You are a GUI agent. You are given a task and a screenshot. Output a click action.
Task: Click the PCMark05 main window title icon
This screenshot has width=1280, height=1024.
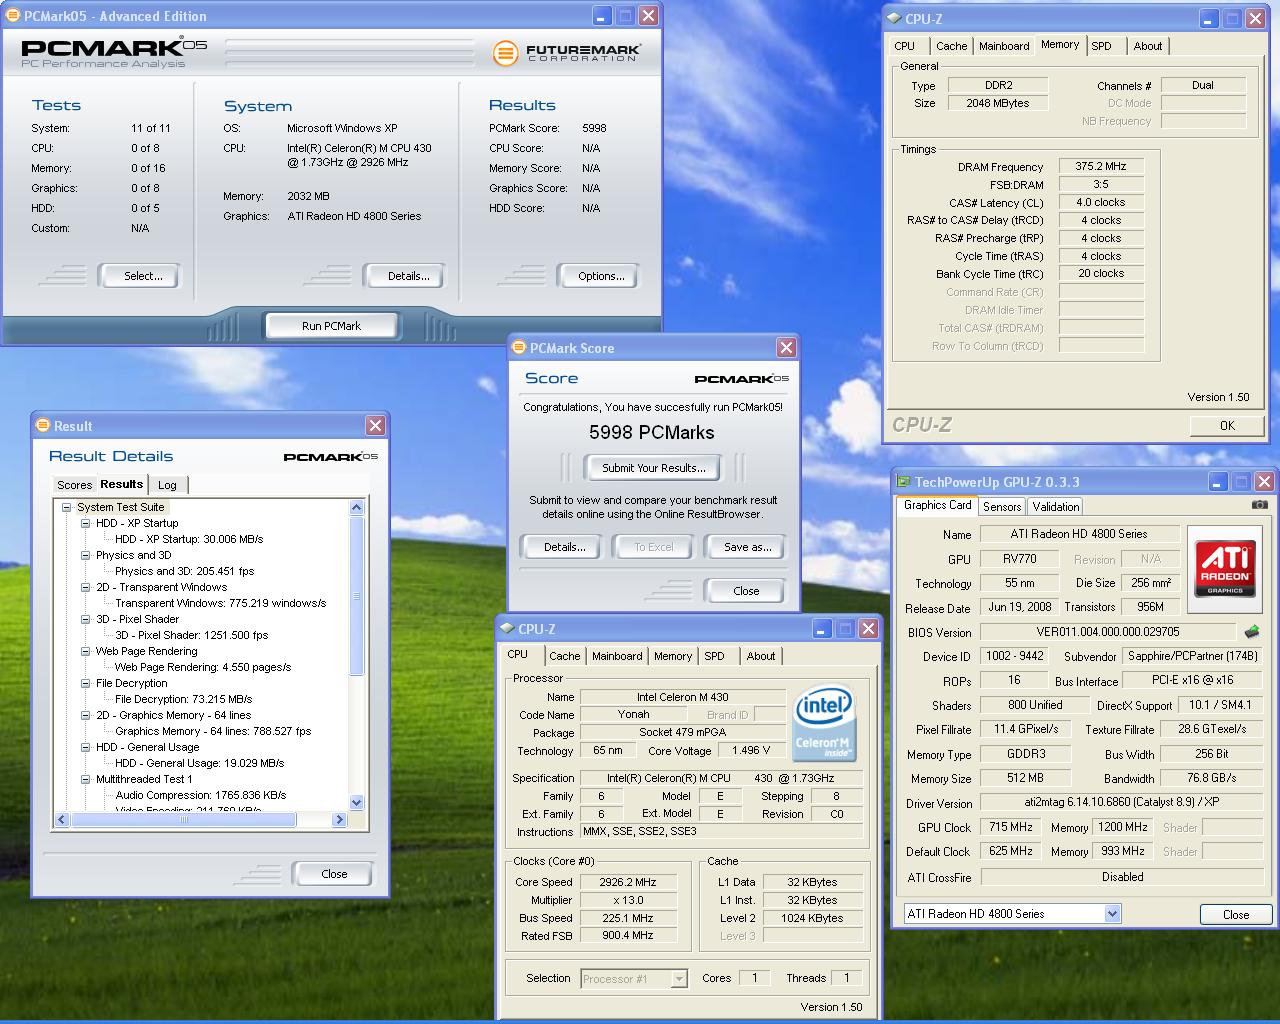click(13, 16)
